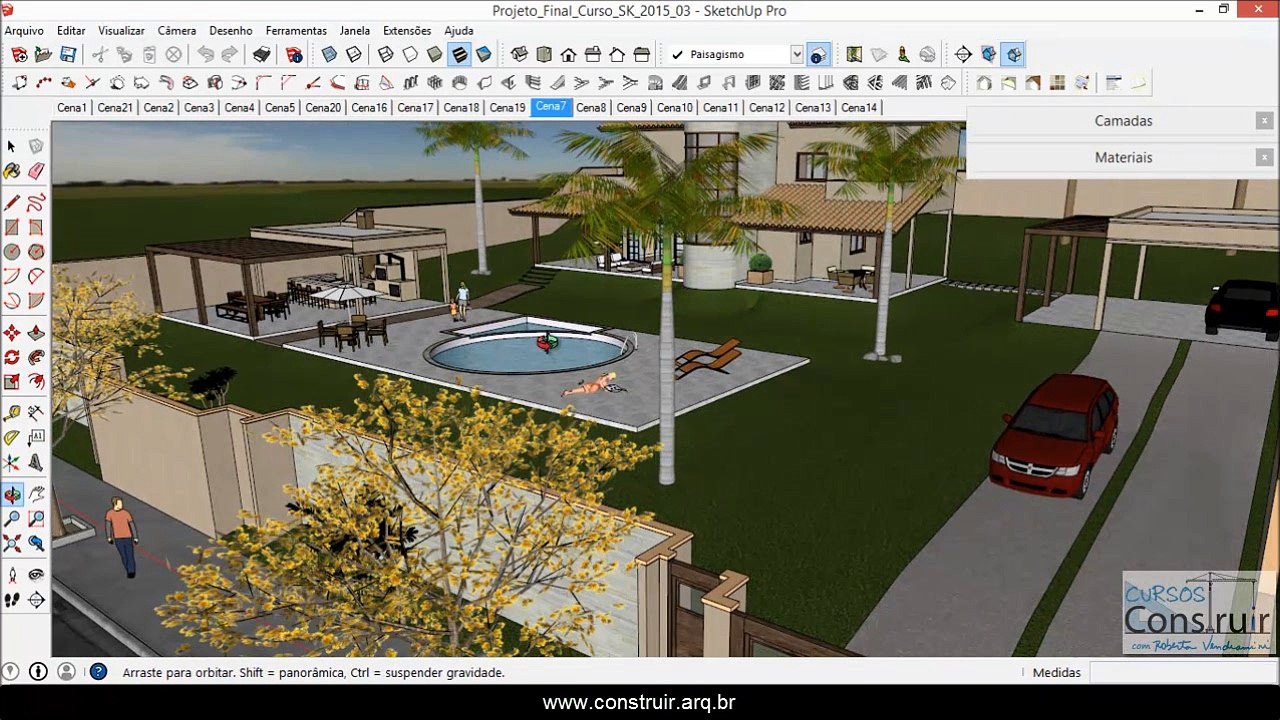Toggle Shaded With Textures style
Screen dimensions: 1280x720
[x=459, y=54]
